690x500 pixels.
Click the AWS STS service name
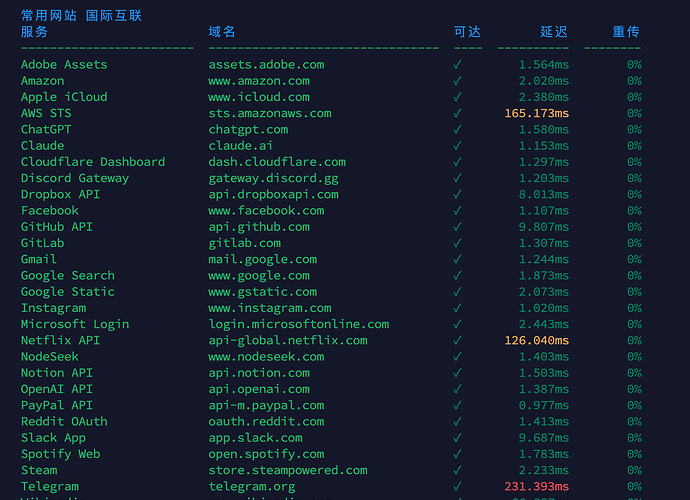[46, 114]
